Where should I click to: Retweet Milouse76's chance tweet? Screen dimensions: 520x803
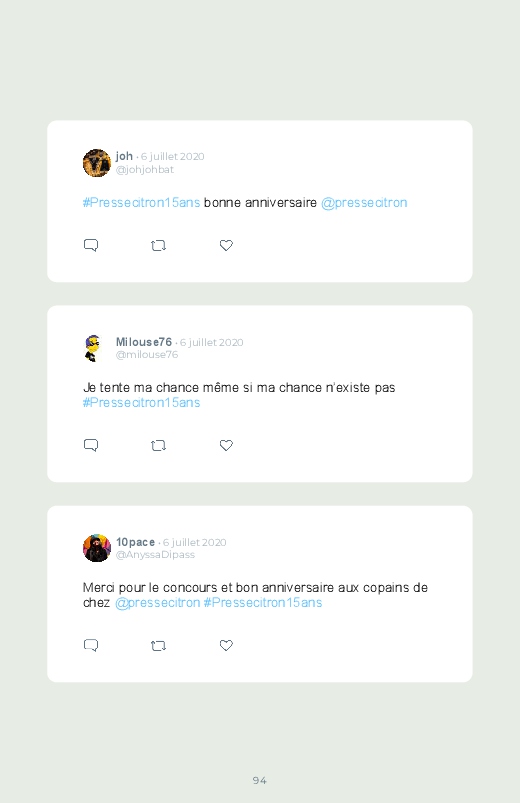click(158, 446)
